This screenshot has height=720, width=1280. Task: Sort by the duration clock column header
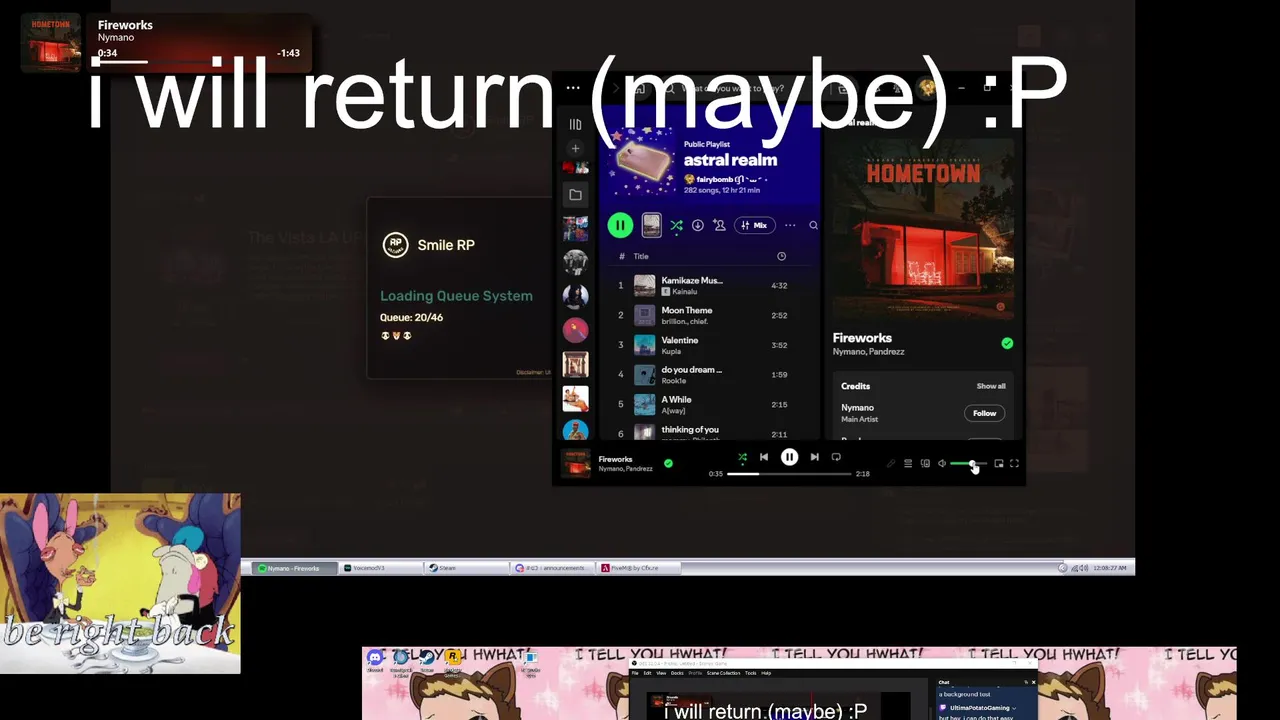(x=781, y=256)
